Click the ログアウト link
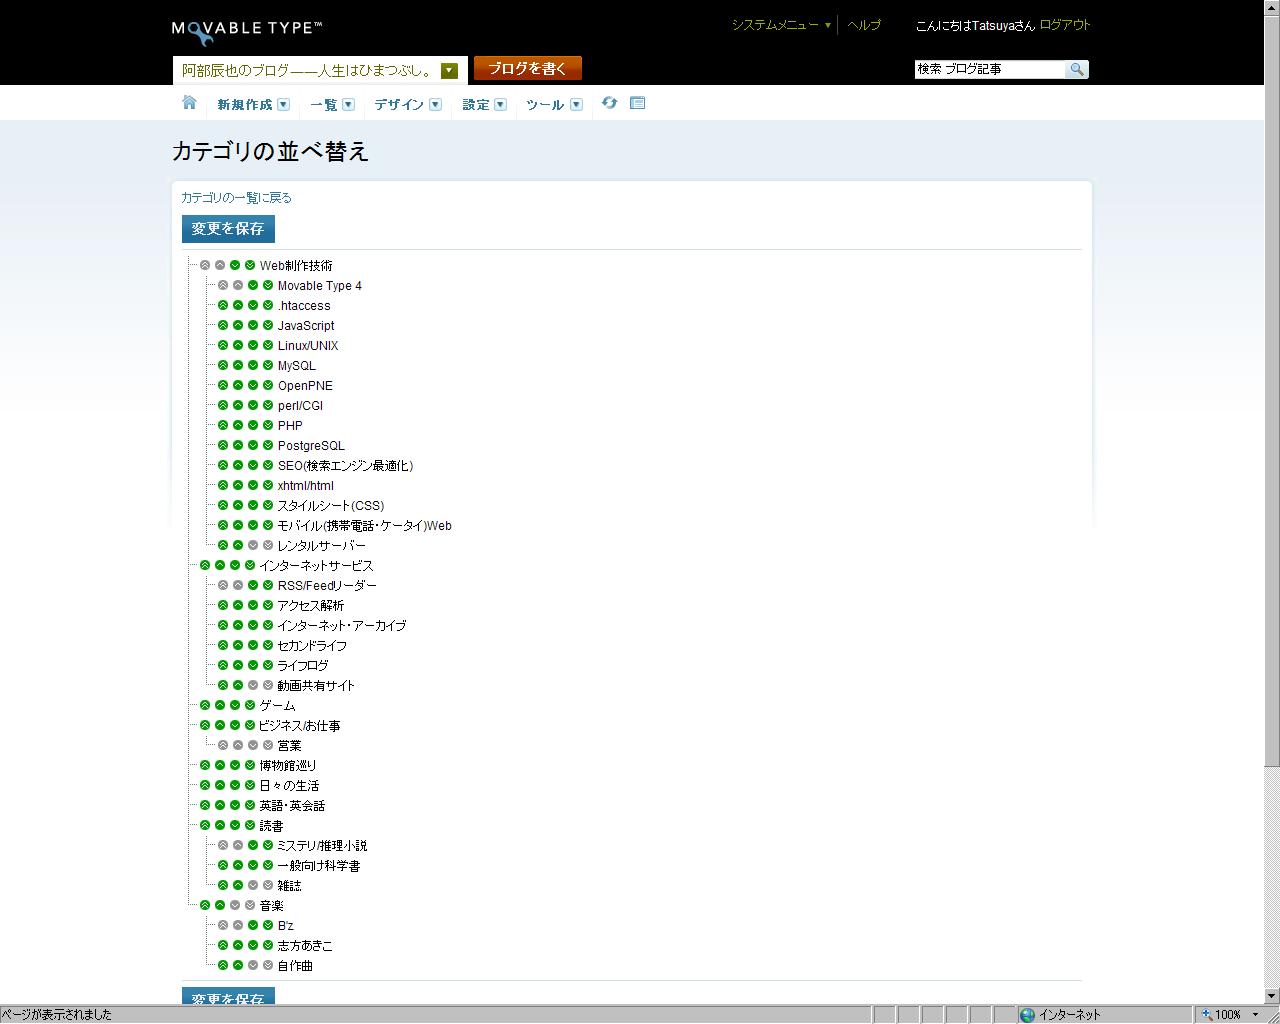 1065,25
